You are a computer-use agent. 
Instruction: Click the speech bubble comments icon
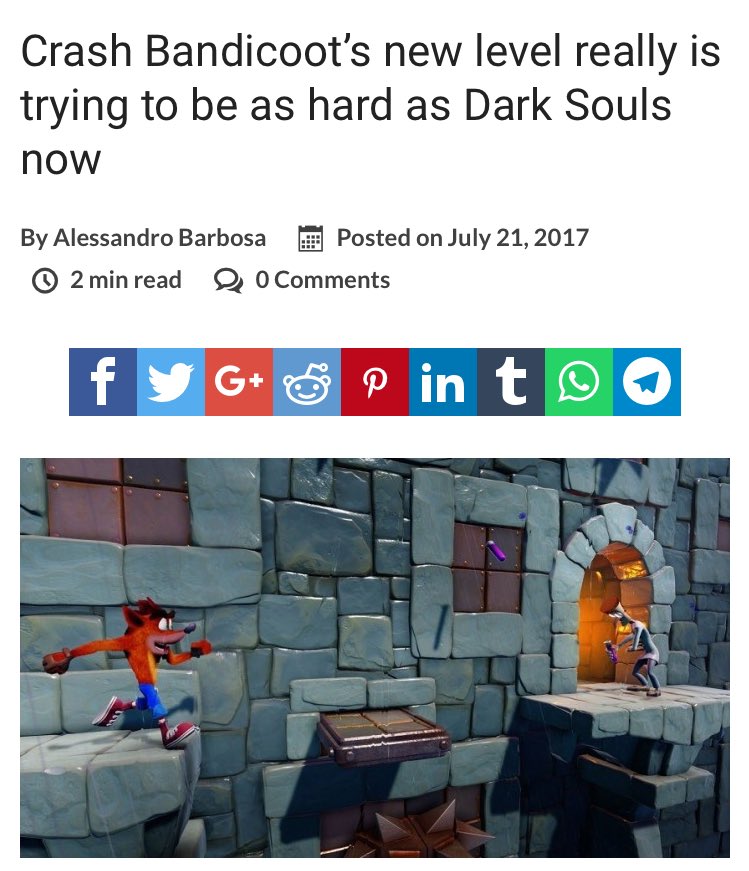(x=228, y=281)
